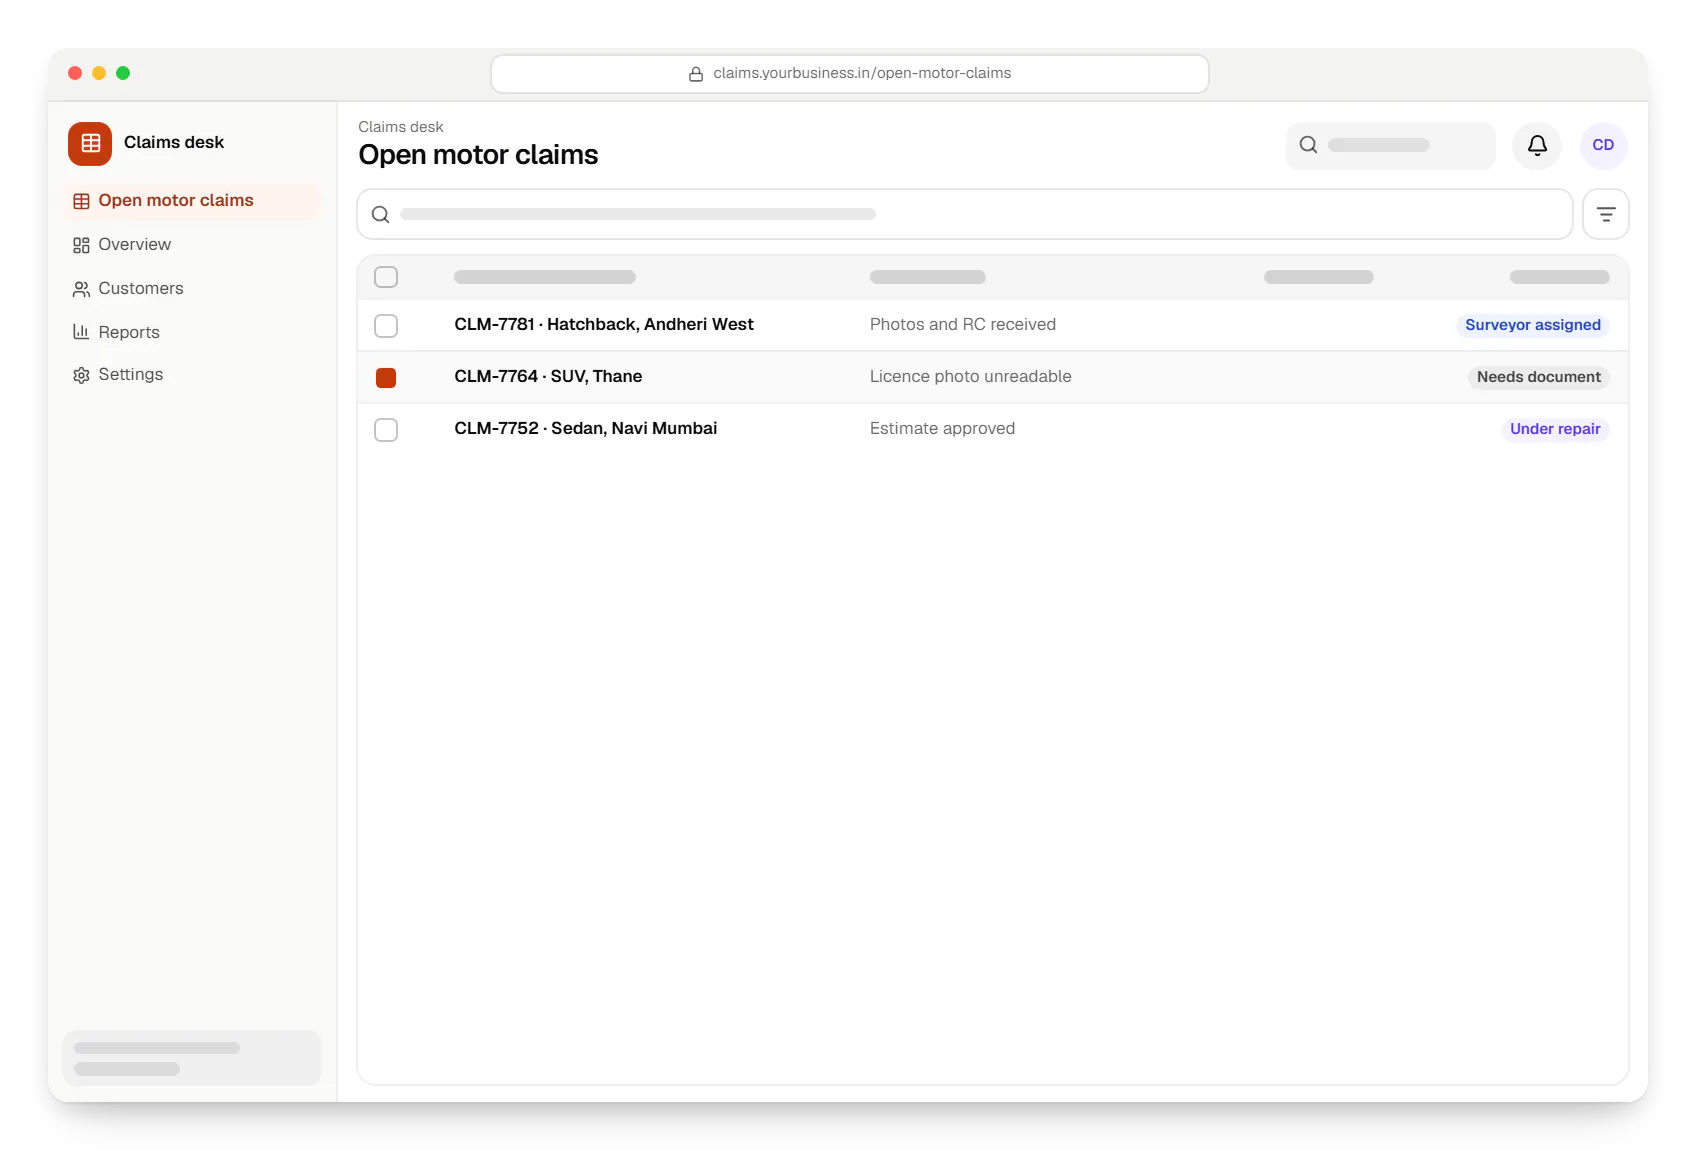The height and width of the screenshot is (1150, 1696).
Task: Click the Needs document status badge
Action: [x=1538, y=377]
